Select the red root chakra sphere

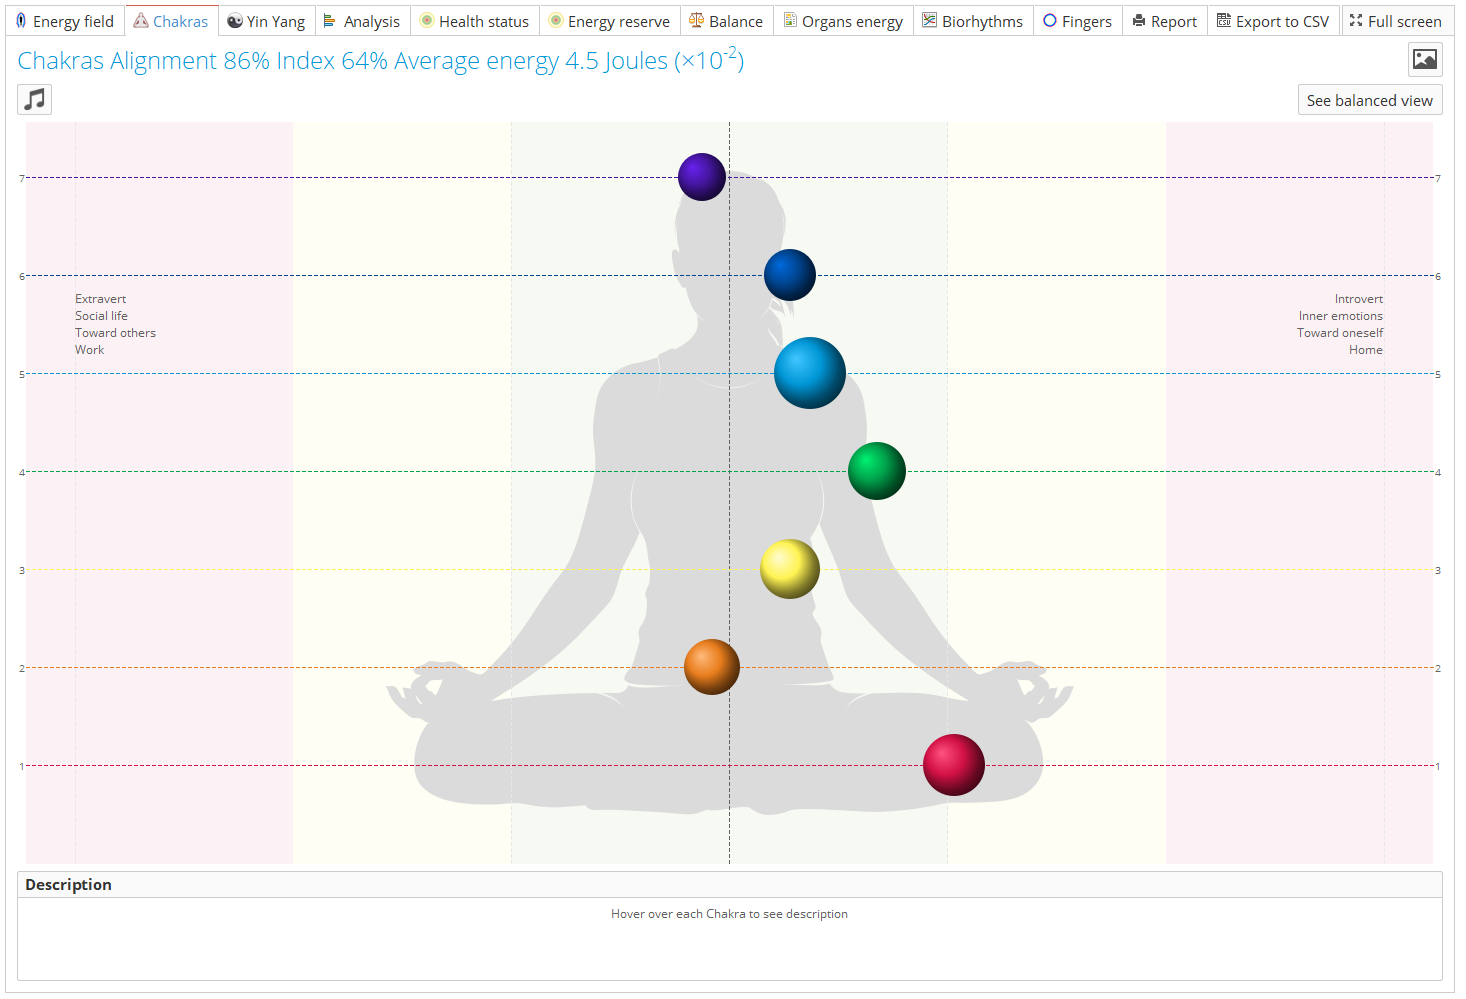tap(953, 765)
